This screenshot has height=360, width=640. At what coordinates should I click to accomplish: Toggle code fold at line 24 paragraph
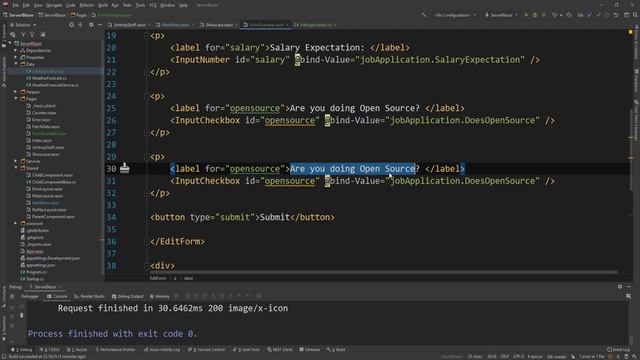pyautogui.click(x=147, y=96)
